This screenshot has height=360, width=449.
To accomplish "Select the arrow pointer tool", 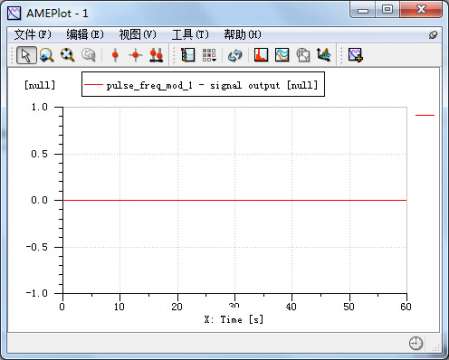I will (26, 55).
